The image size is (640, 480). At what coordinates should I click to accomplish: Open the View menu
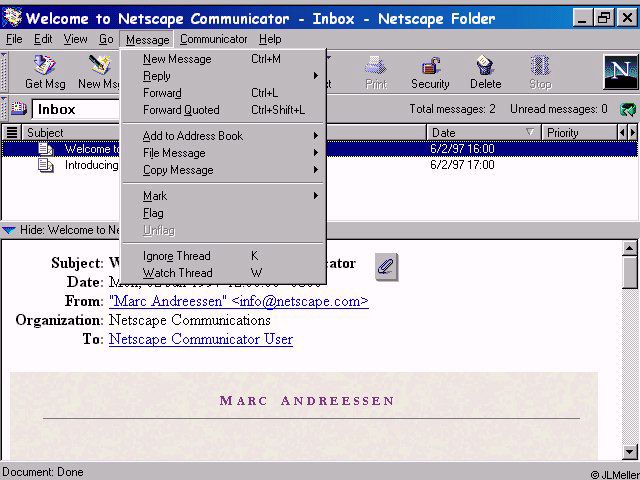click(76, 39)
